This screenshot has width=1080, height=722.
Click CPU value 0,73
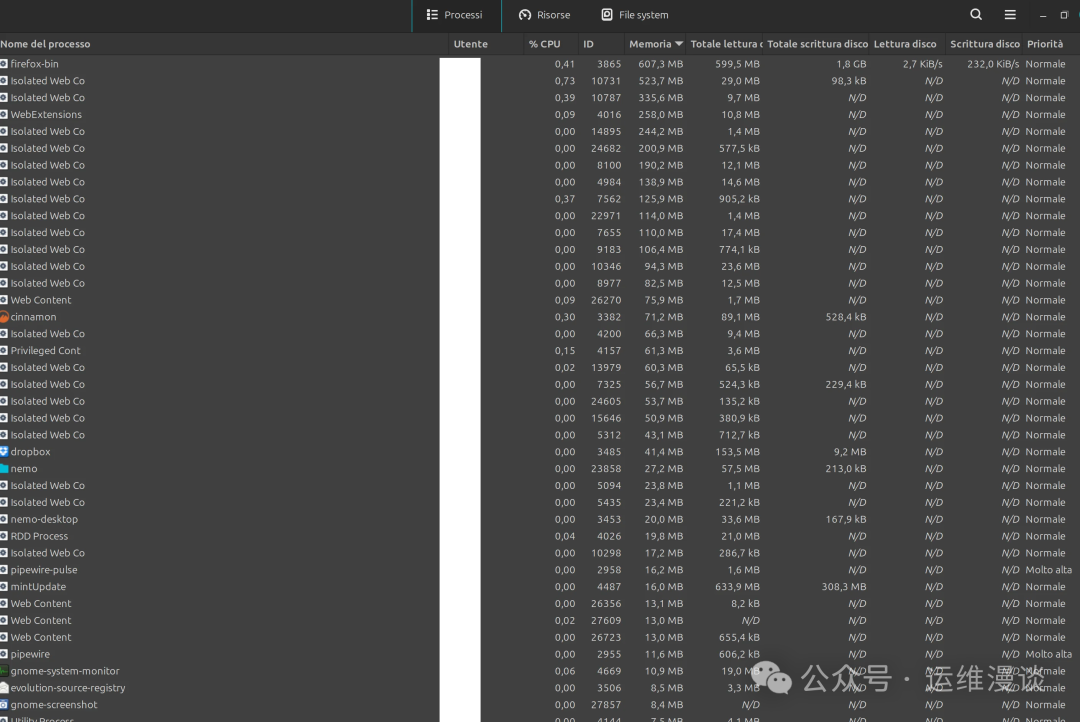(565, 81)
